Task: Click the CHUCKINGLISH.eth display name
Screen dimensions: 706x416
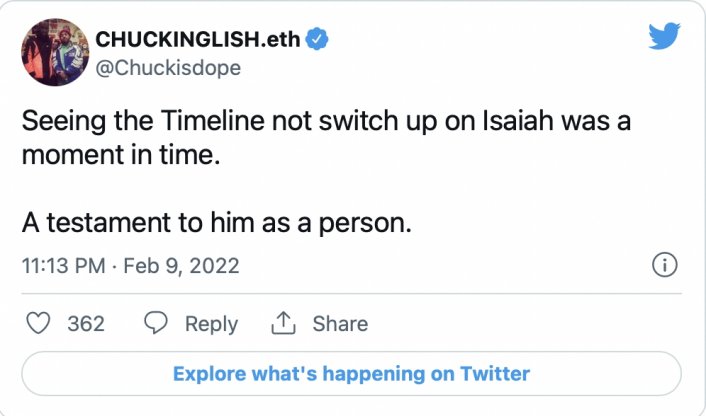Action: pyautogui.click(x=198, y=40)
